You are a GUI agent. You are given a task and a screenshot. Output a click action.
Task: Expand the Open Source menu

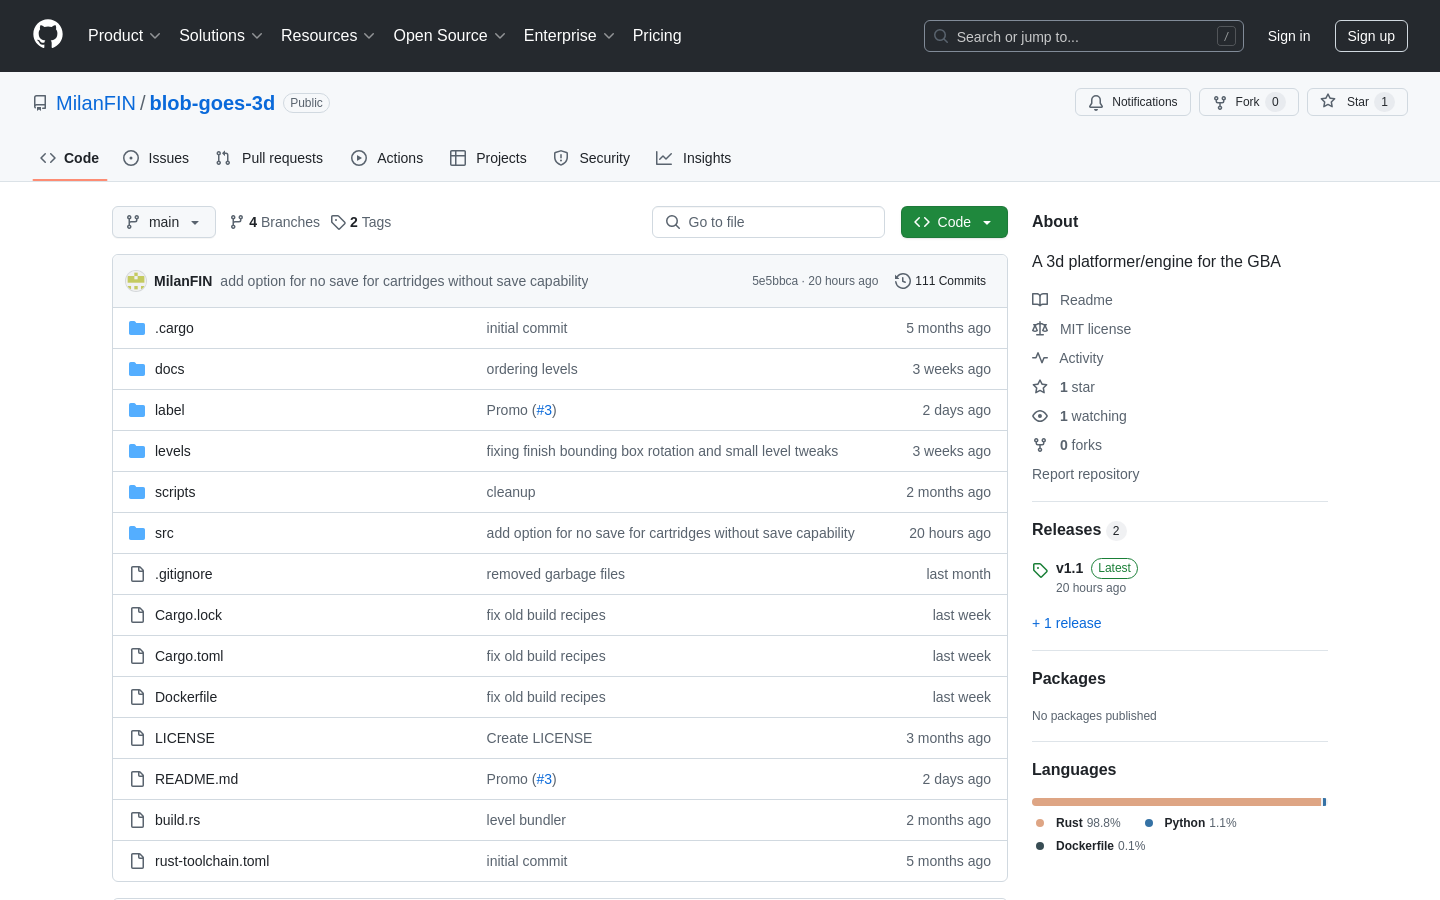point(450,35)
